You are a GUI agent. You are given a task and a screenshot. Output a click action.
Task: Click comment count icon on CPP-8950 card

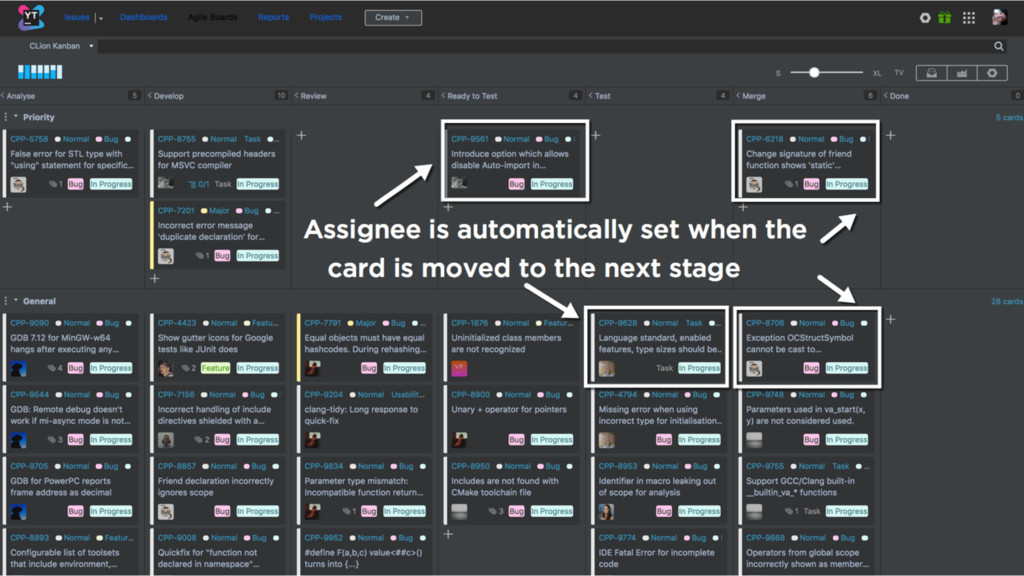[493, 511]
